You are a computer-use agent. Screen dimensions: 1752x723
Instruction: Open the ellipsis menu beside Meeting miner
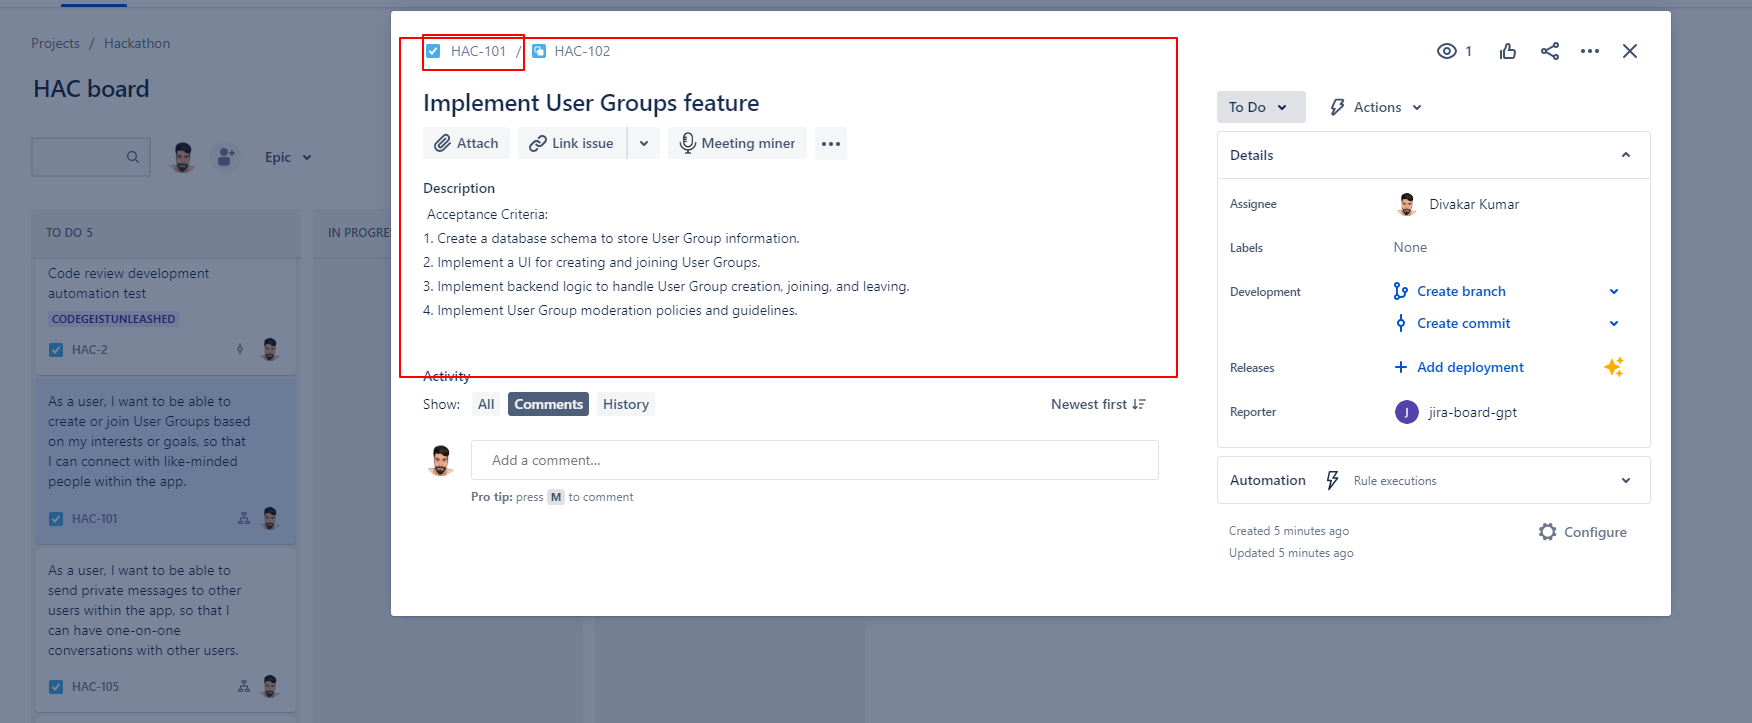pyautogui.click(x=831, y=143)
